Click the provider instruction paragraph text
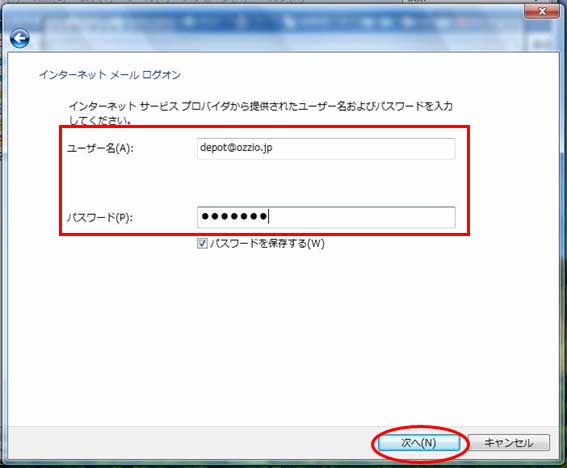Image resolution: width=567 pixels, height=468 pixels. tap(260, 112)
